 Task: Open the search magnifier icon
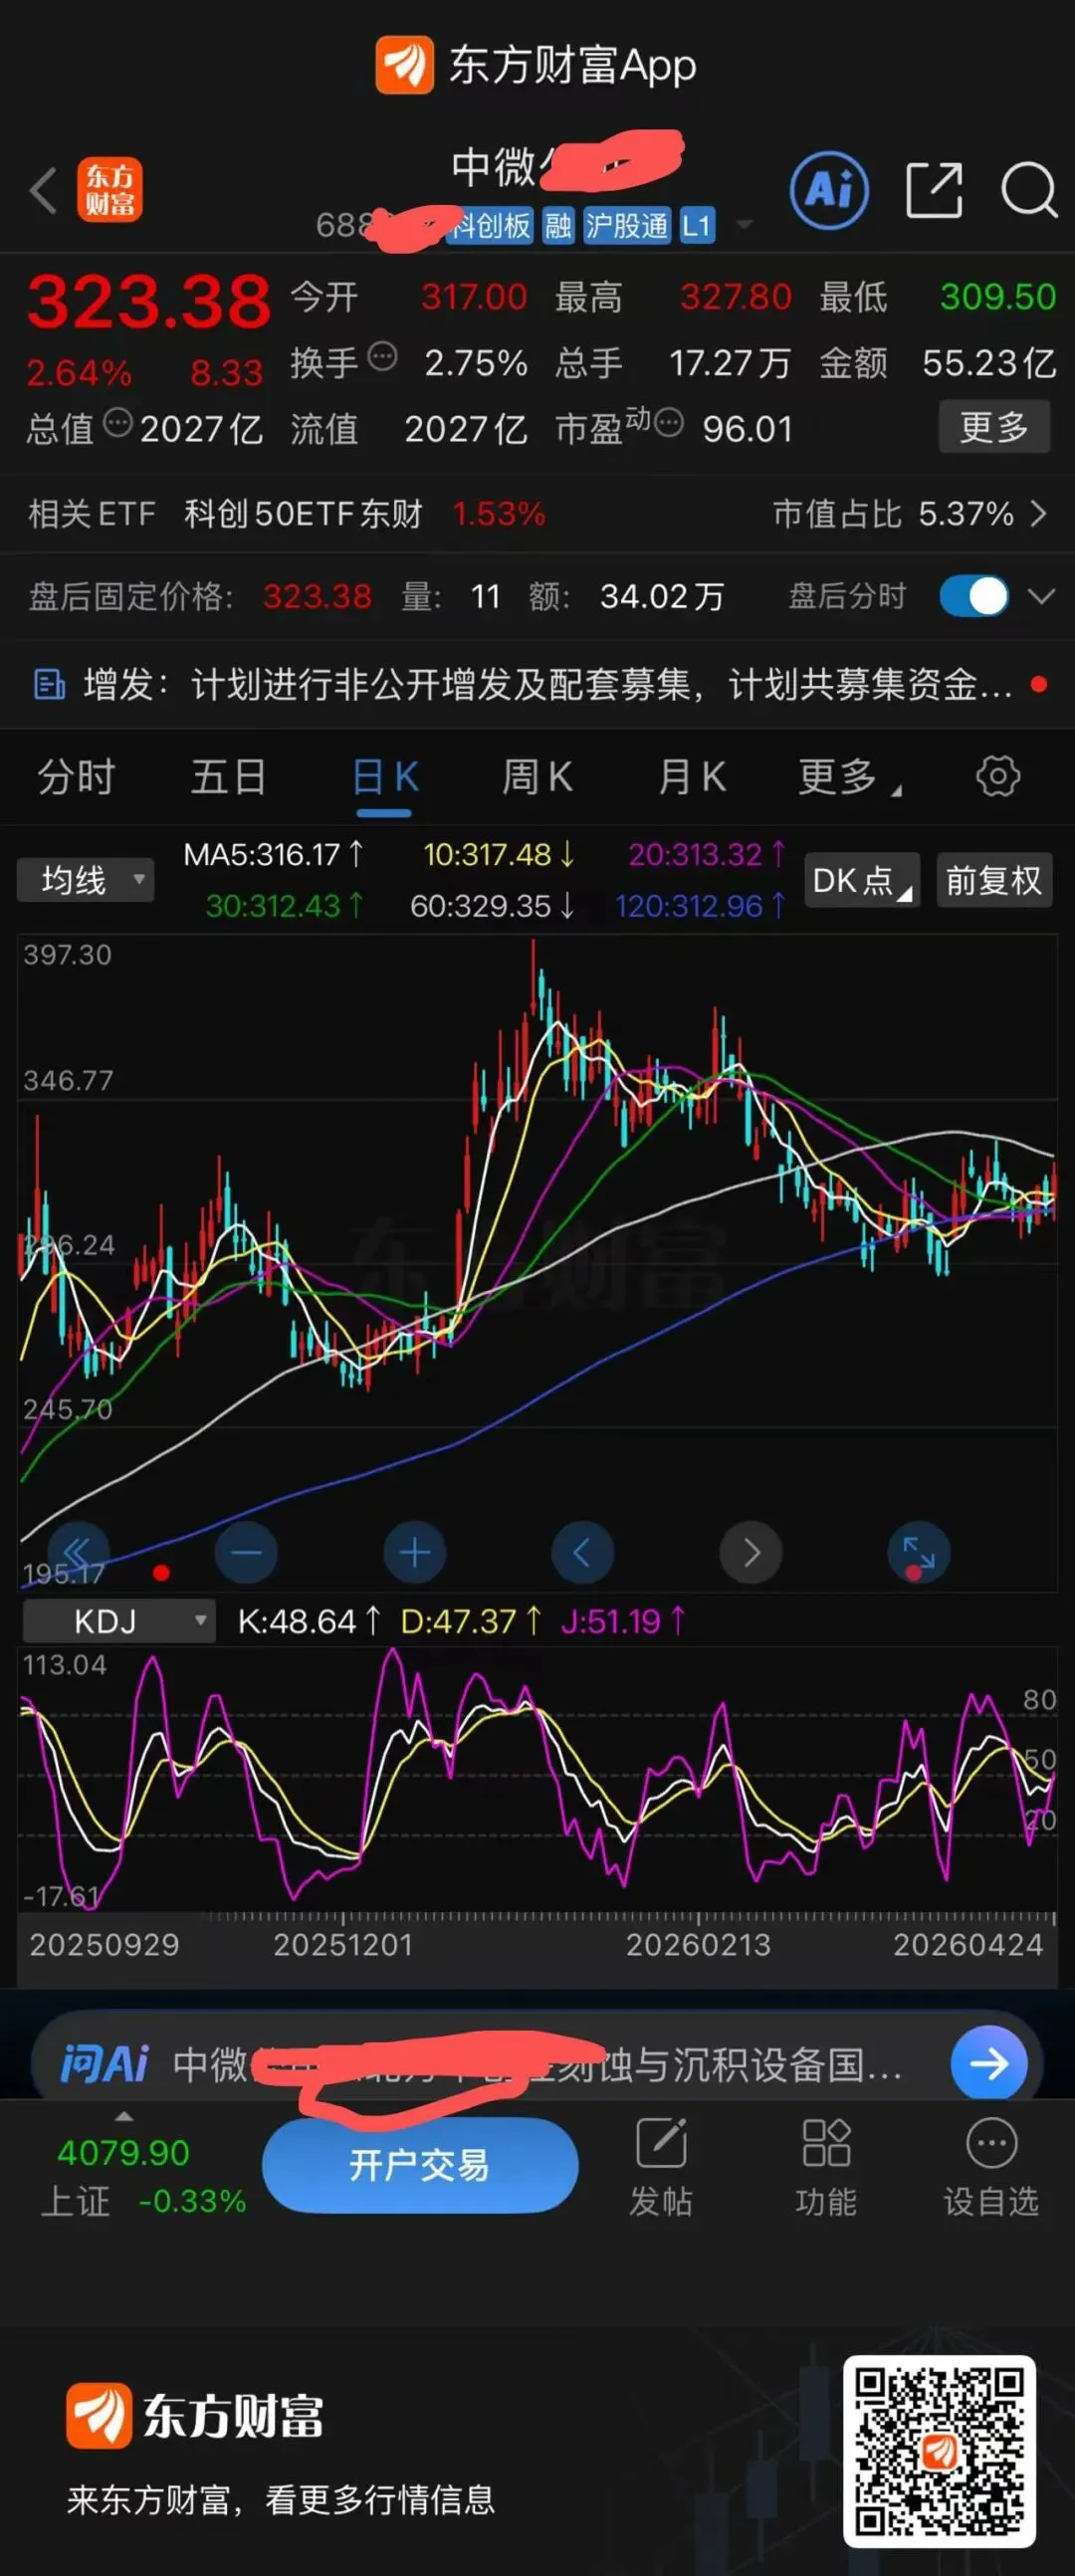(1029, 189)
